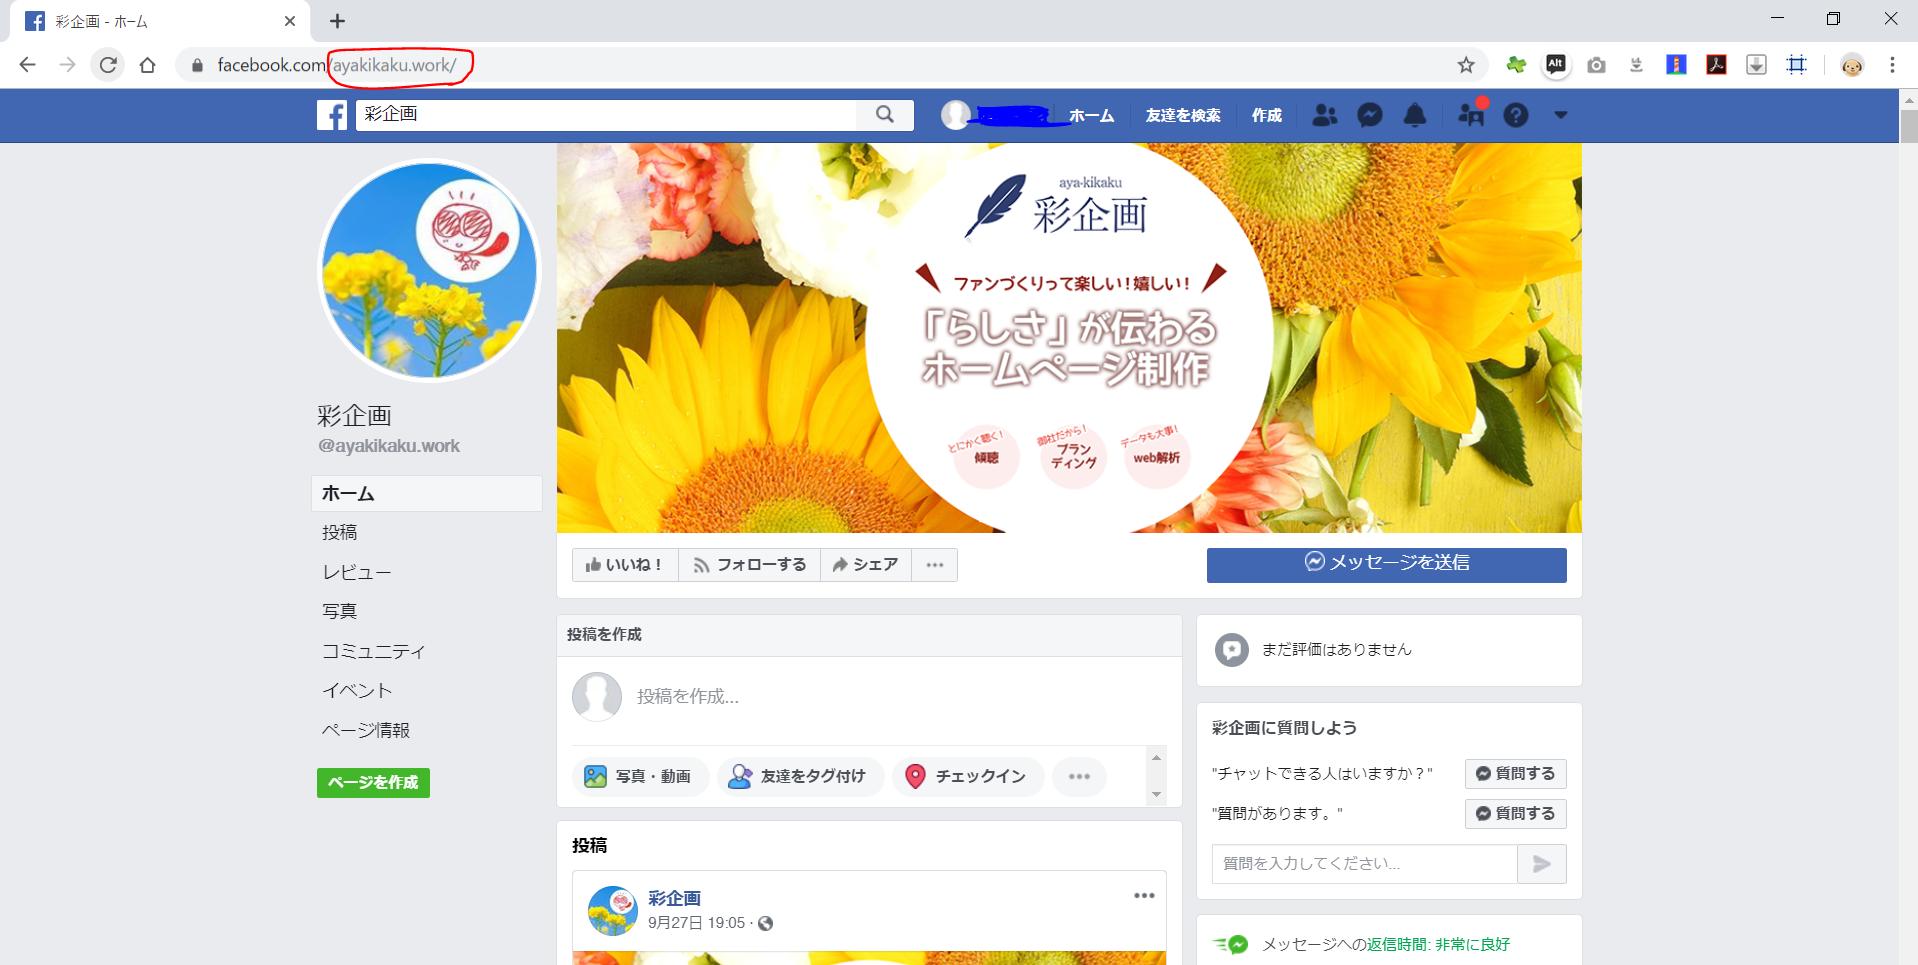Image resolution: width=1918 pixels, height=965 pixels.
Task: View the site lock security icon
Action: [197, 65]
